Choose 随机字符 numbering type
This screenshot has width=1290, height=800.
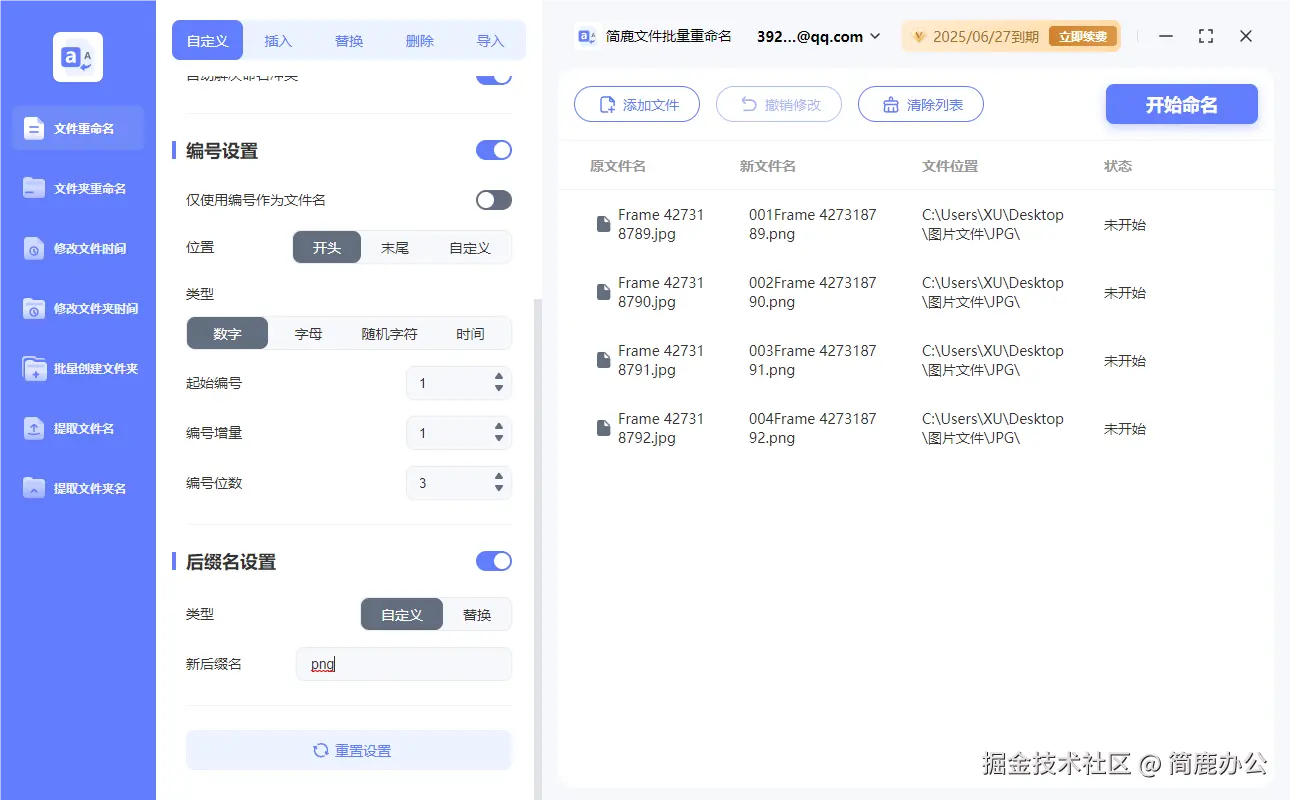389,333
